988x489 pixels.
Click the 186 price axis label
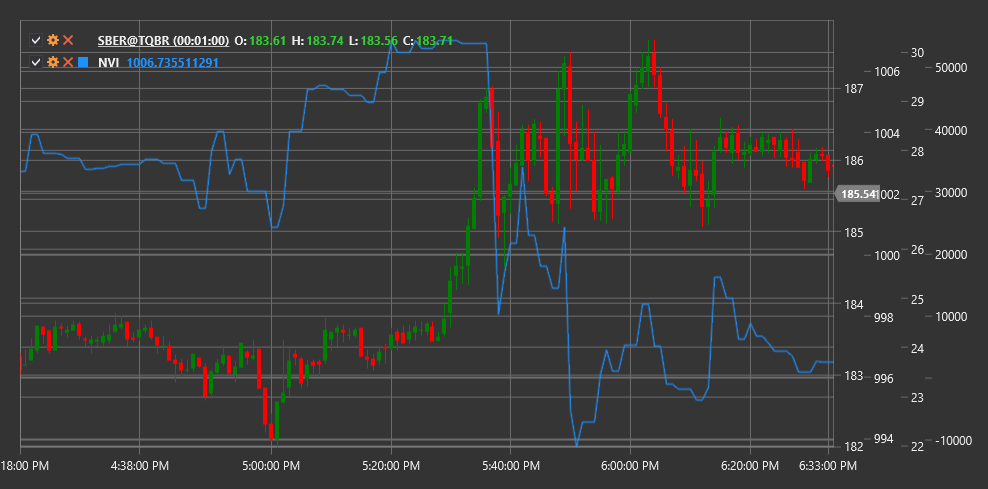[x=852, y=161]
